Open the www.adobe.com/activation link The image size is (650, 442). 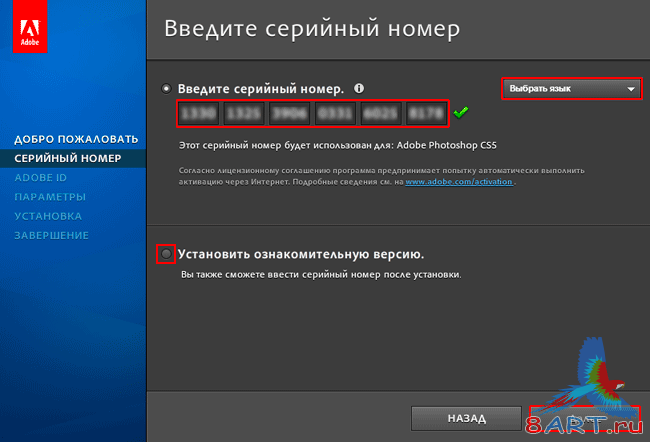(459, 182)
